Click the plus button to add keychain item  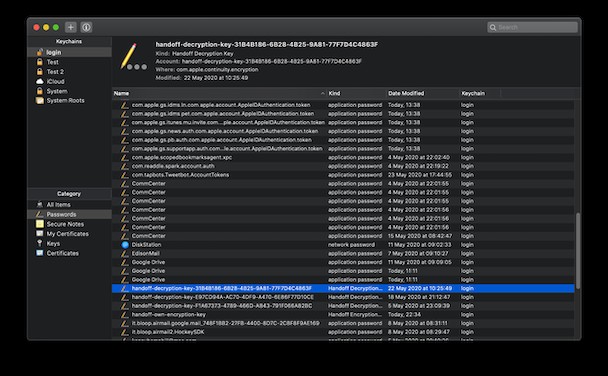71,27
